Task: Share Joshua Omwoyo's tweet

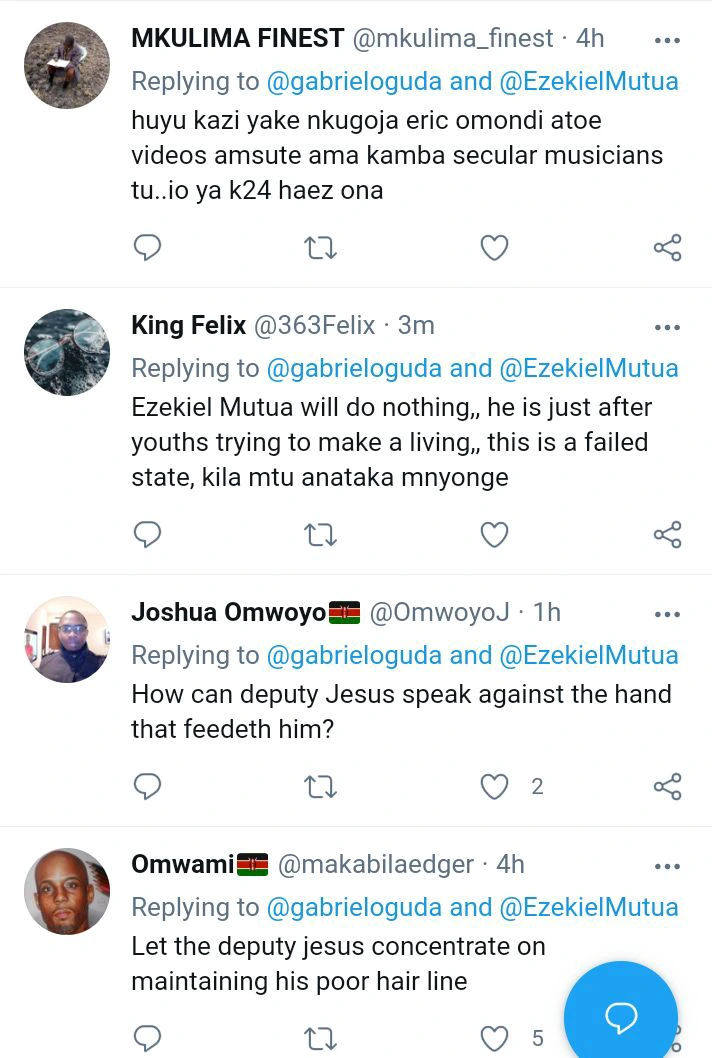Action: coord(667,787)
